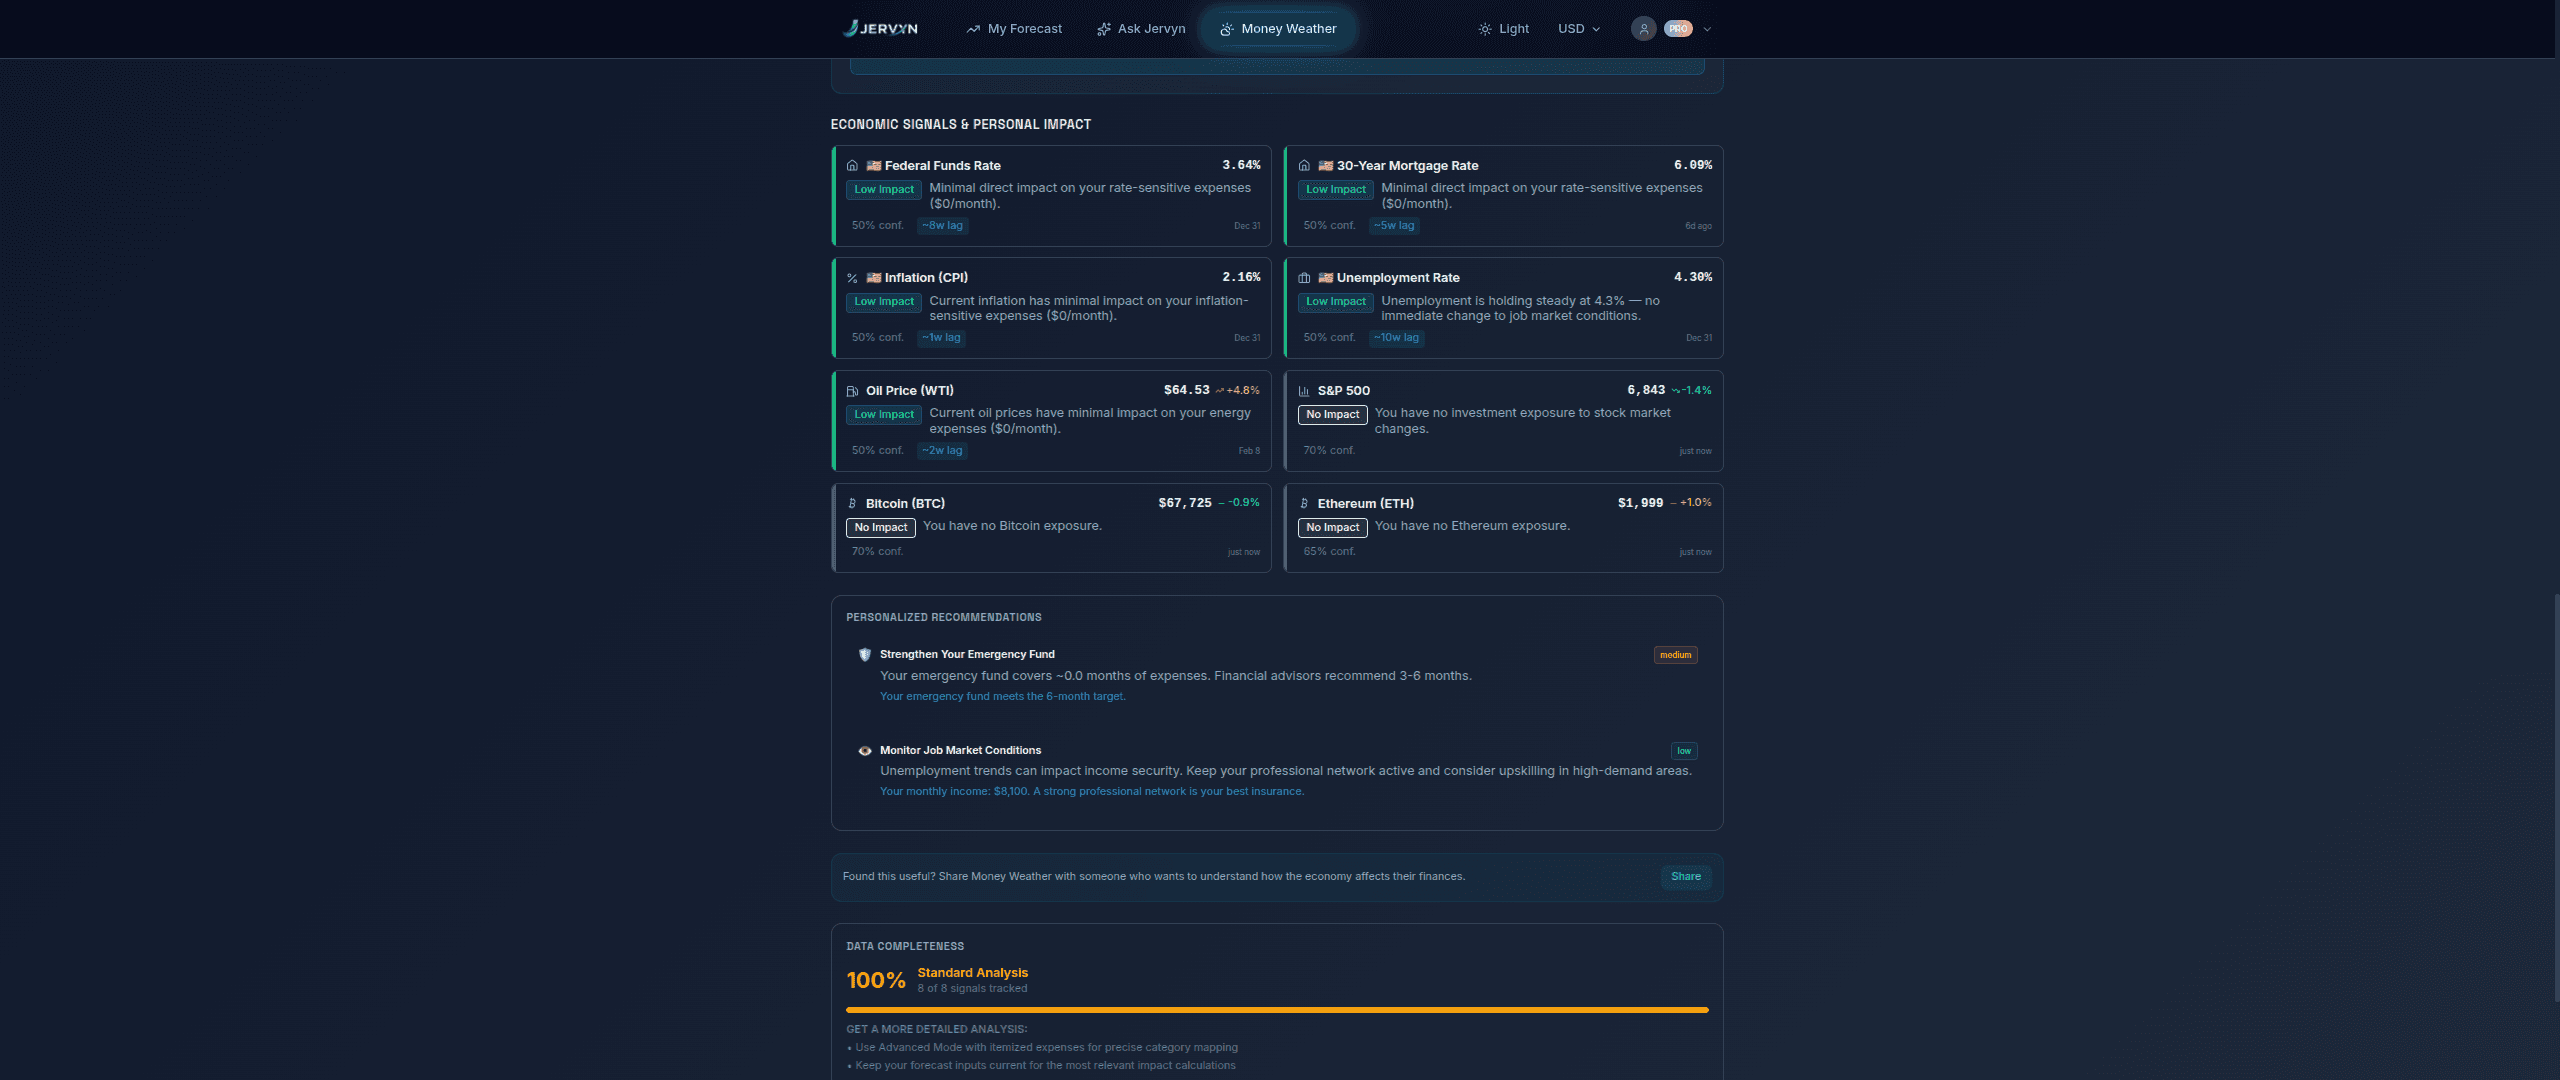Click the Oil Price fuel pump icon

click(852, 391)
